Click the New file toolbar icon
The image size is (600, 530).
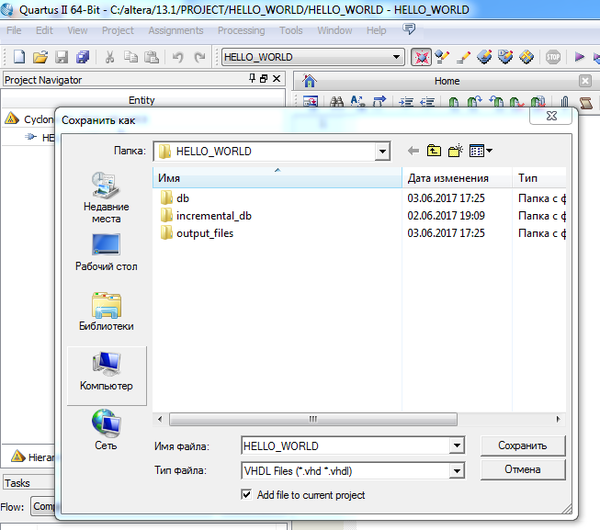[18, 57]
